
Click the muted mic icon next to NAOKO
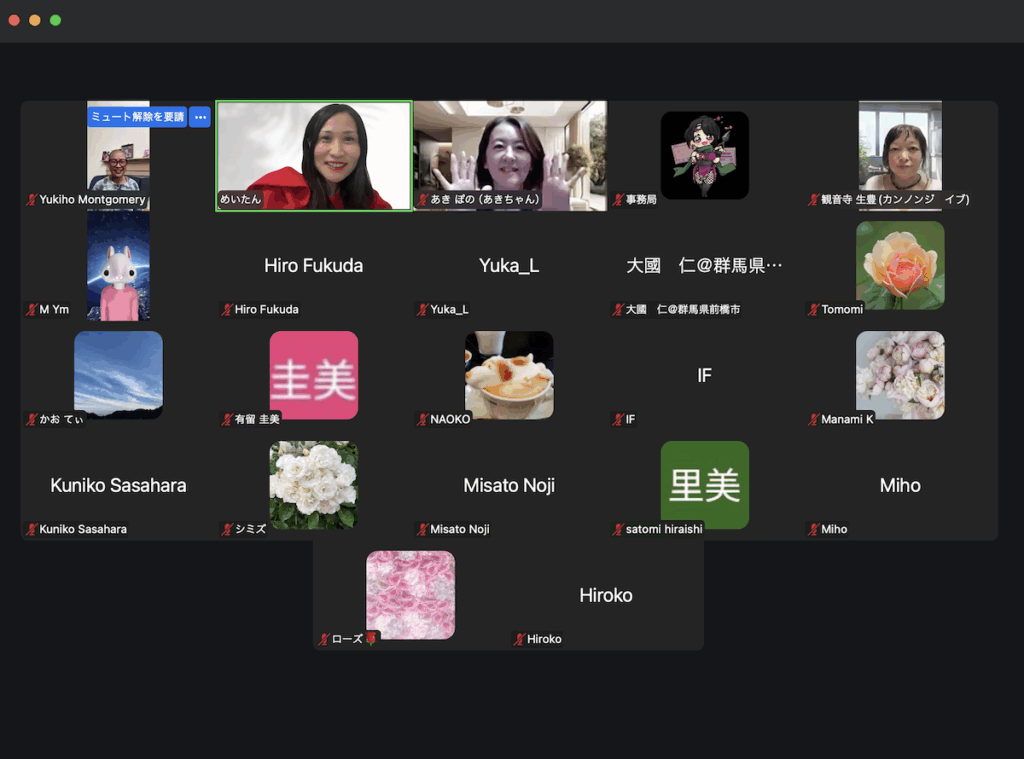pyautogui.click(x=423, y=420)
